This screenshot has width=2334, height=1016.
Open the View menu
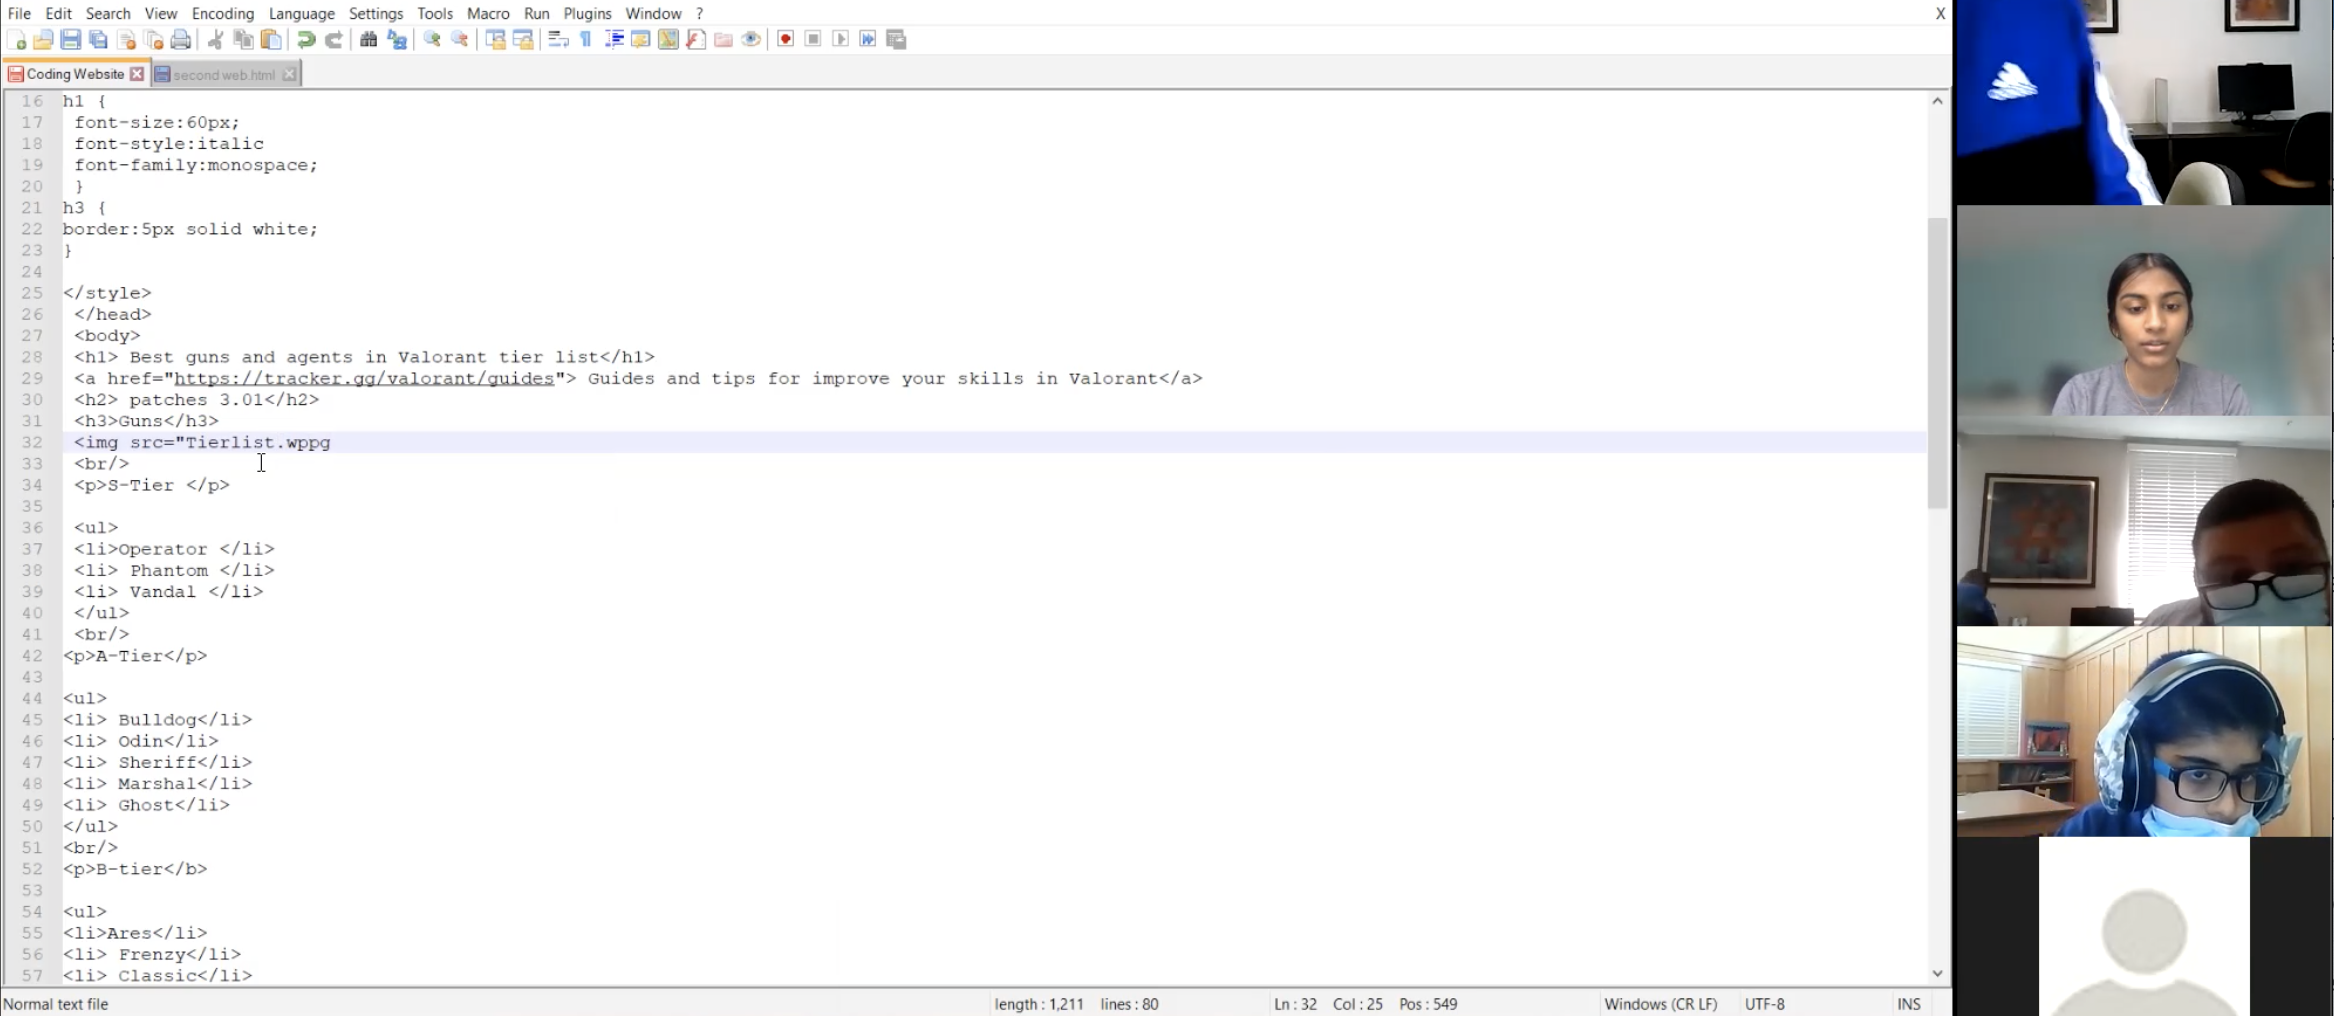[161, 13]
